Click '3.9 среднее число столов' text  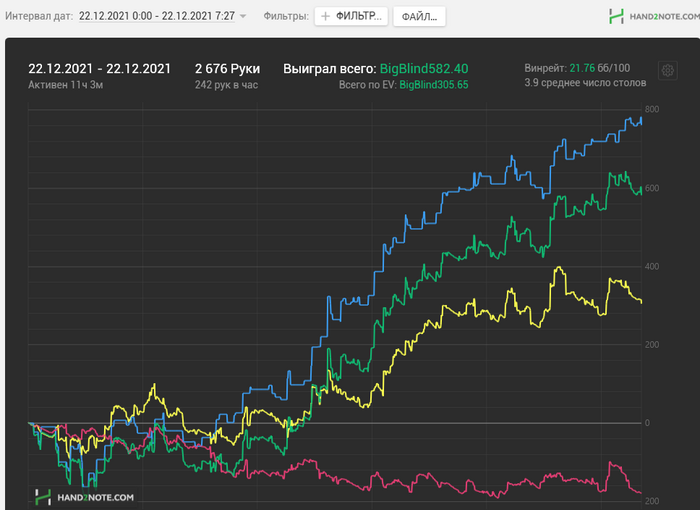(585, 83)
